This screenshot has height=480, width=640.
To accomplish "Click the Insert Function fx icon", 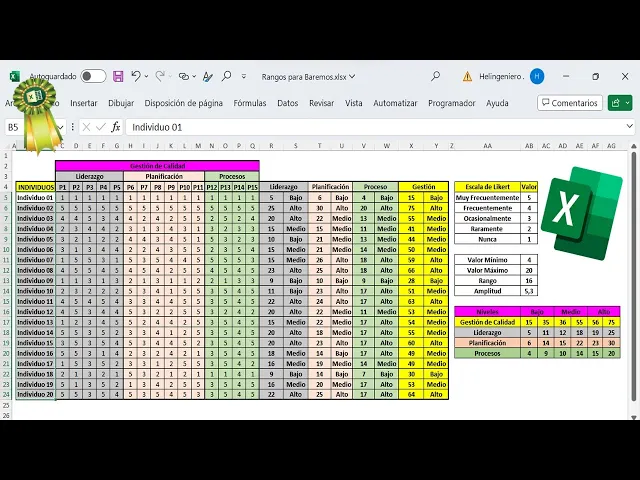I will 116,127.
